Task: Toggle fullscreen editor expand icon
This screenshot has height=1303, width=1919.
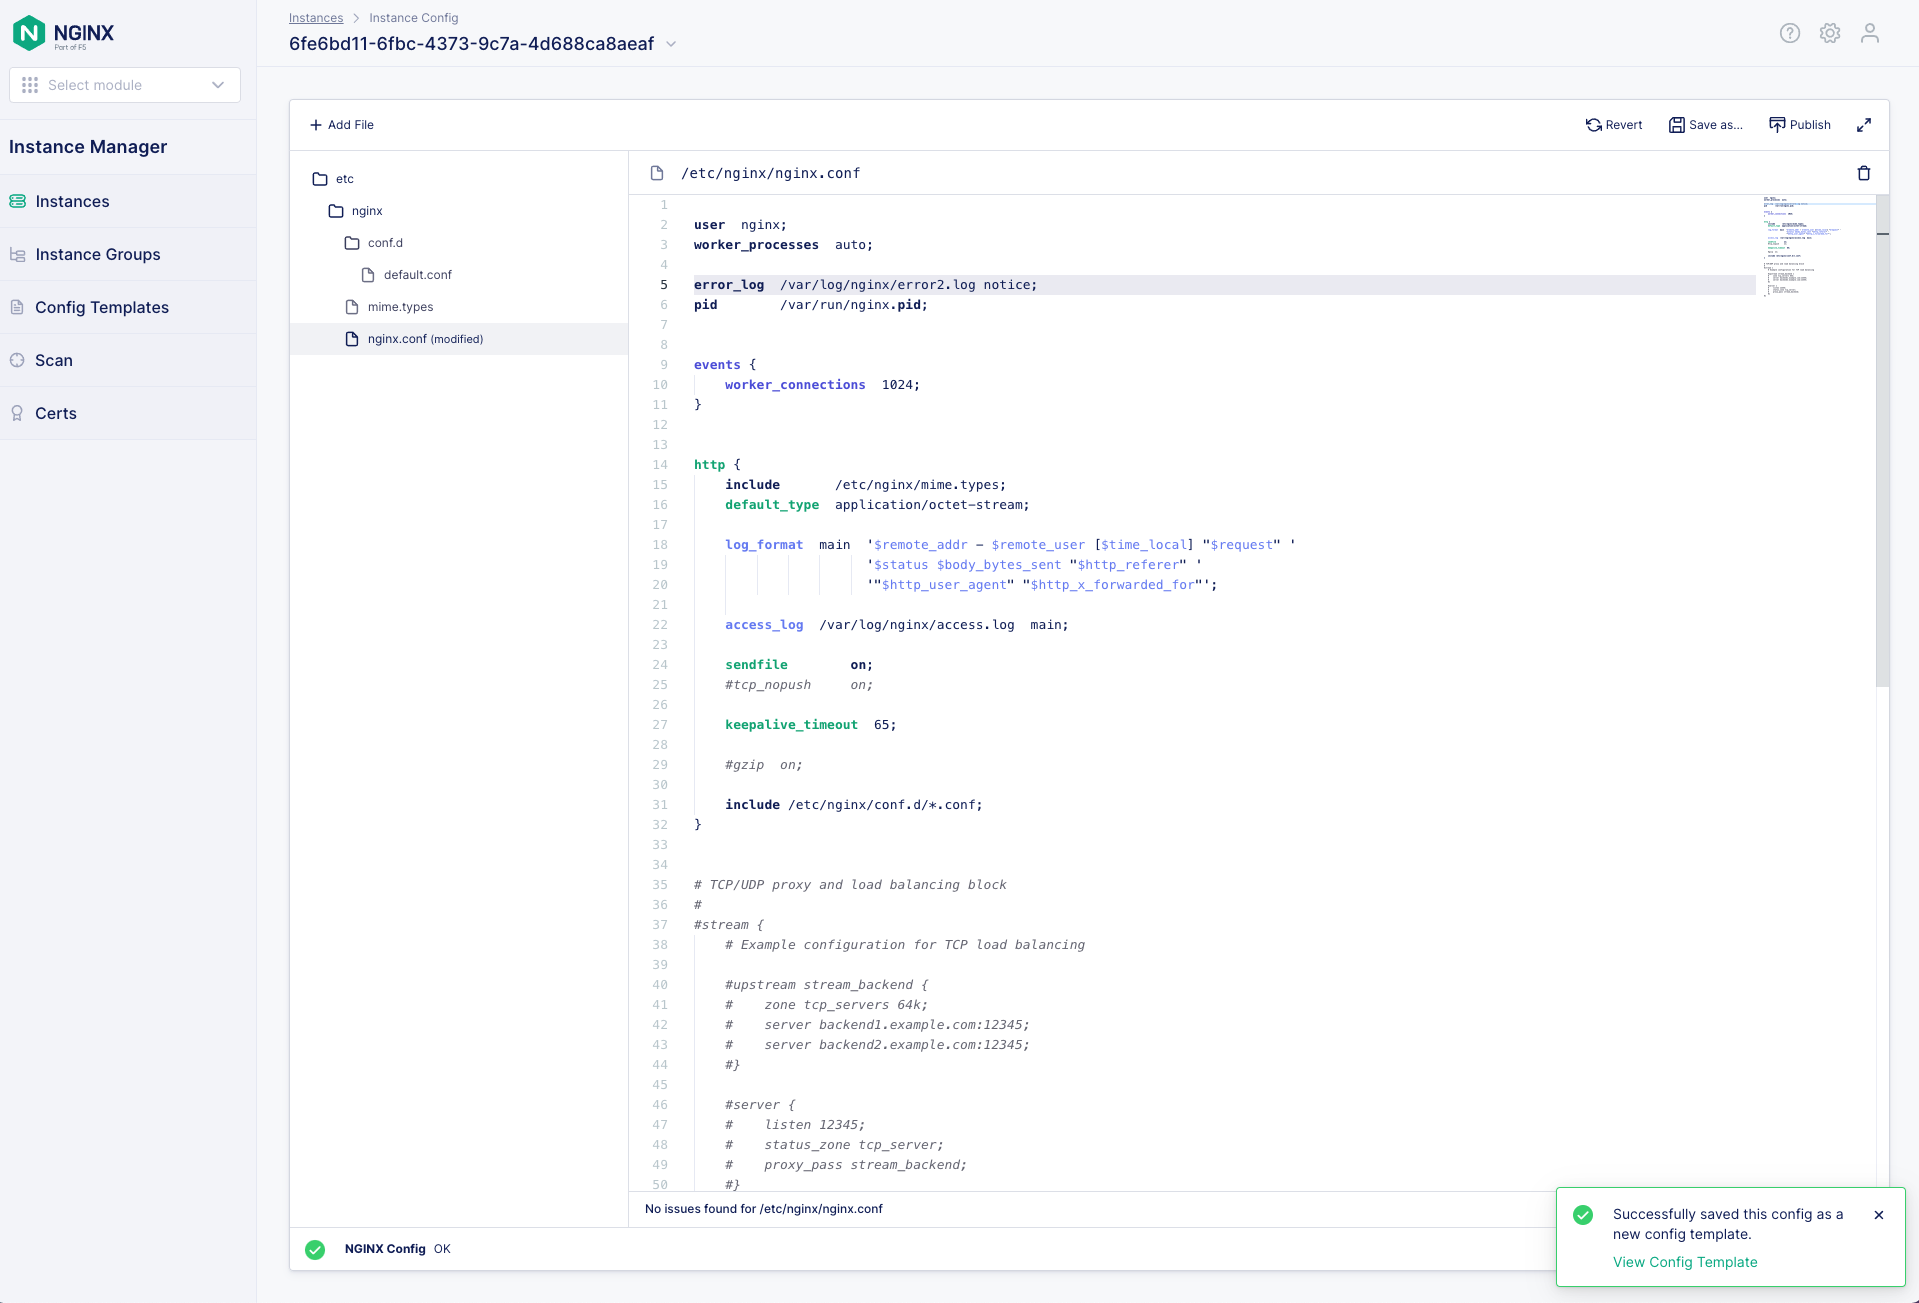Action: [1864, 125]
